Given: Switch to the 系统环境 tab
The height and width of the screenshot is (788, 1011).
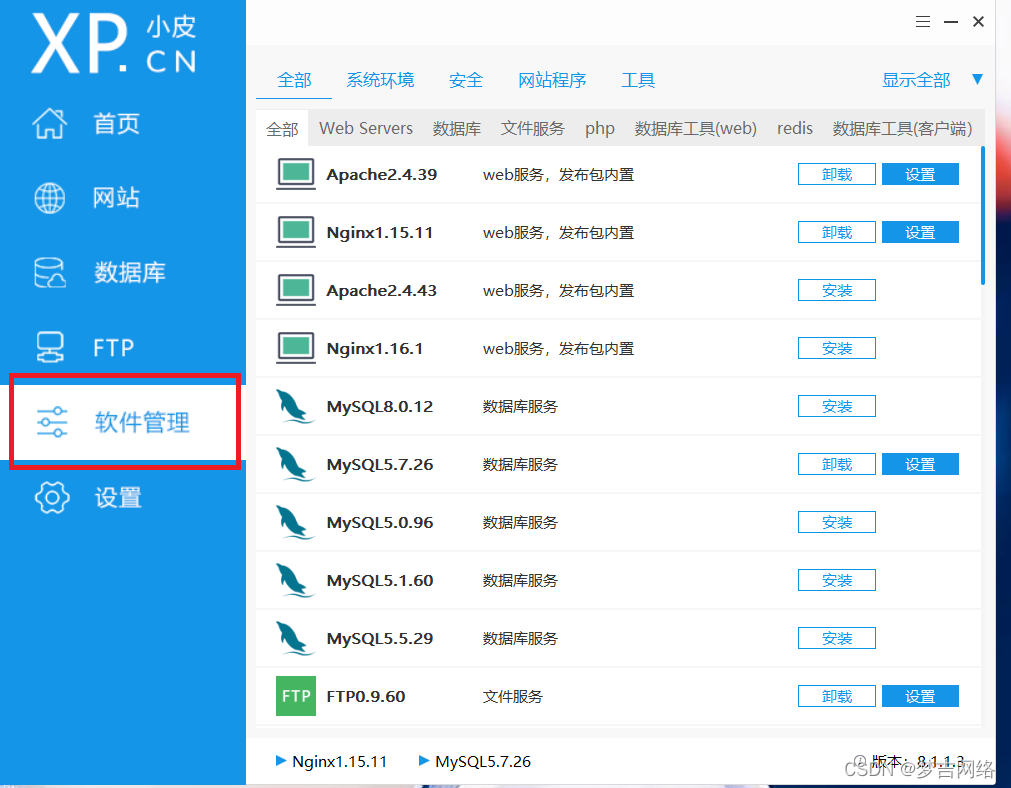Looking at the screenshot, I should (x=380, y=80).
